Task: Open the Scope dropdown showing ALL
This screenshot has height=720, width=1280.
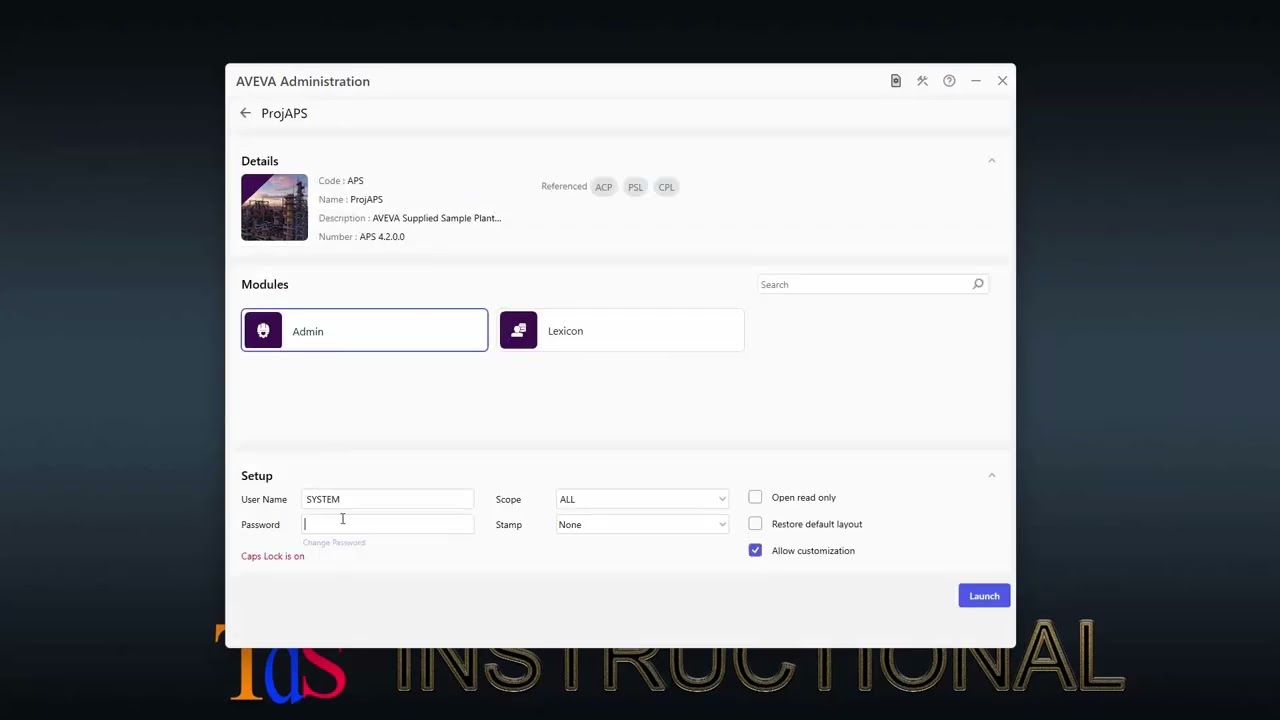Action: pyautogui.click(x=642, y=499)
